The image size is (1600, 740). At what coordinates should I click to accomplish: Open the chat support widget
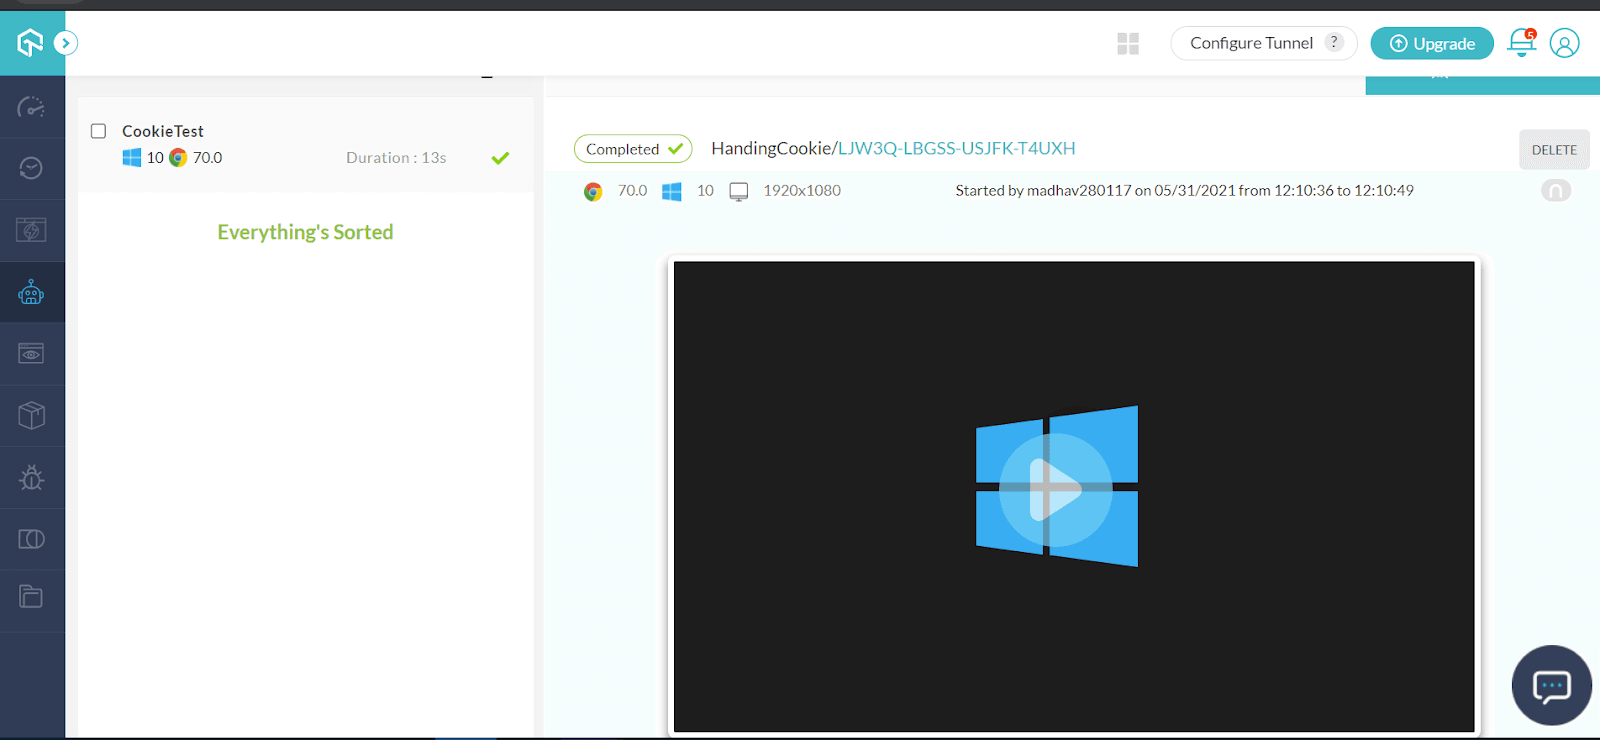tap(1552, 685)
